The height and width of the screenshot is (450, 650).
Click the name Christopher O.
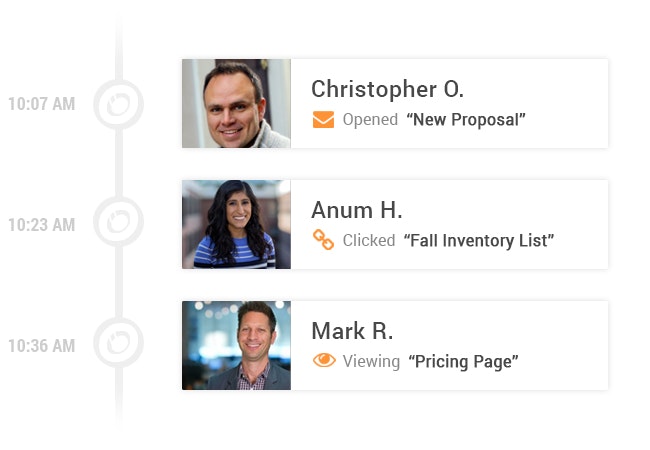click(x=387, y=90)
